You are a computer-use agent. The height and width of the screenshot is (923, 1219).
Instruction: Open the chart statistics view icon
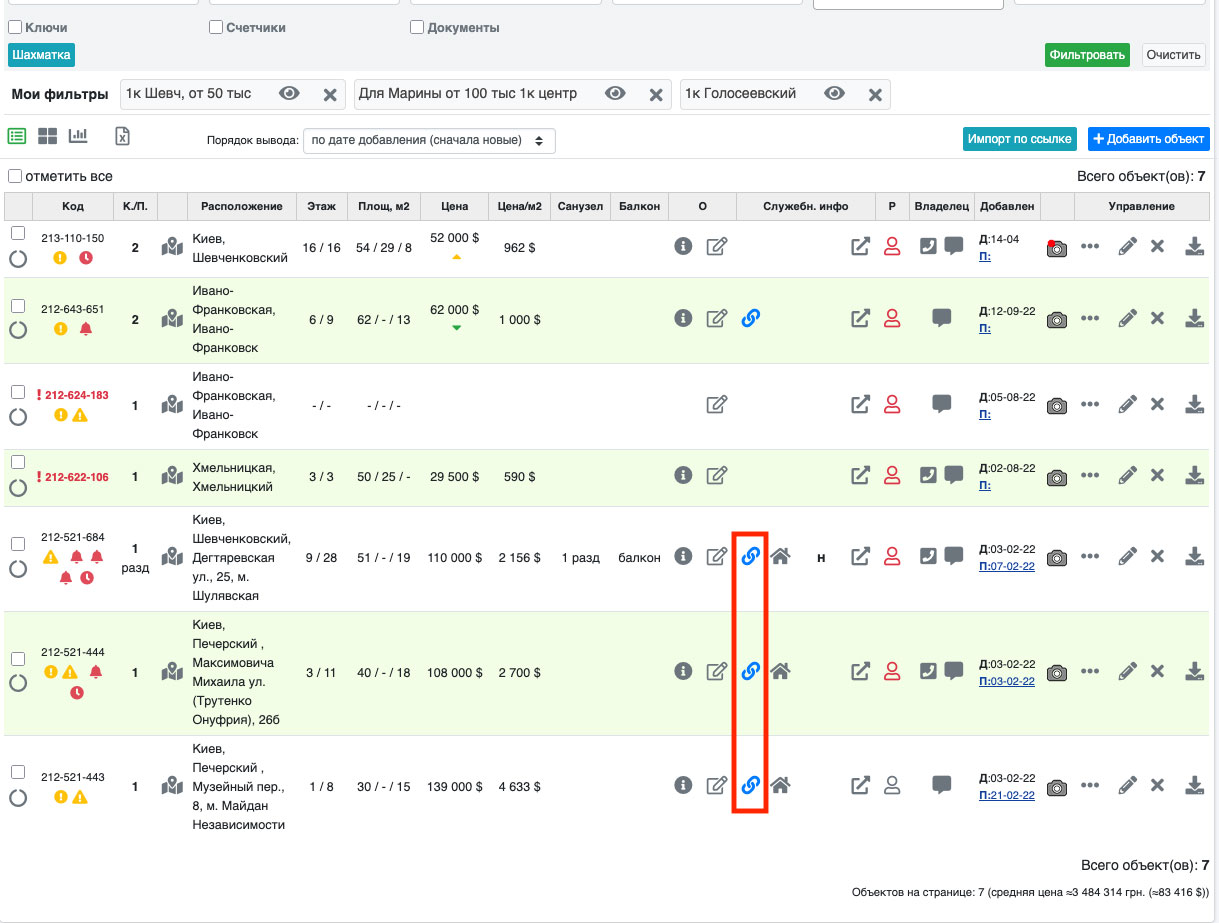(x=78, y=136)
